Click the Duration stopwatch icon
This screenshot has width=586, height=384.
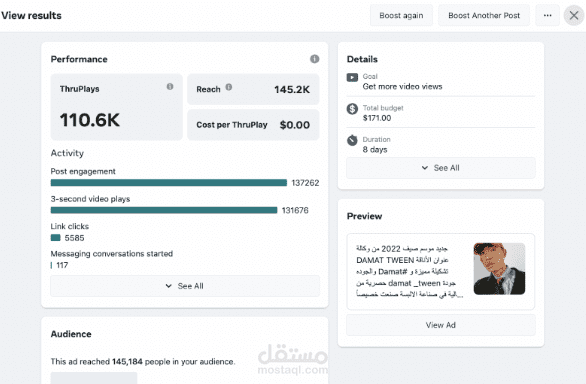pyautogui.click(x=352, y=140)
